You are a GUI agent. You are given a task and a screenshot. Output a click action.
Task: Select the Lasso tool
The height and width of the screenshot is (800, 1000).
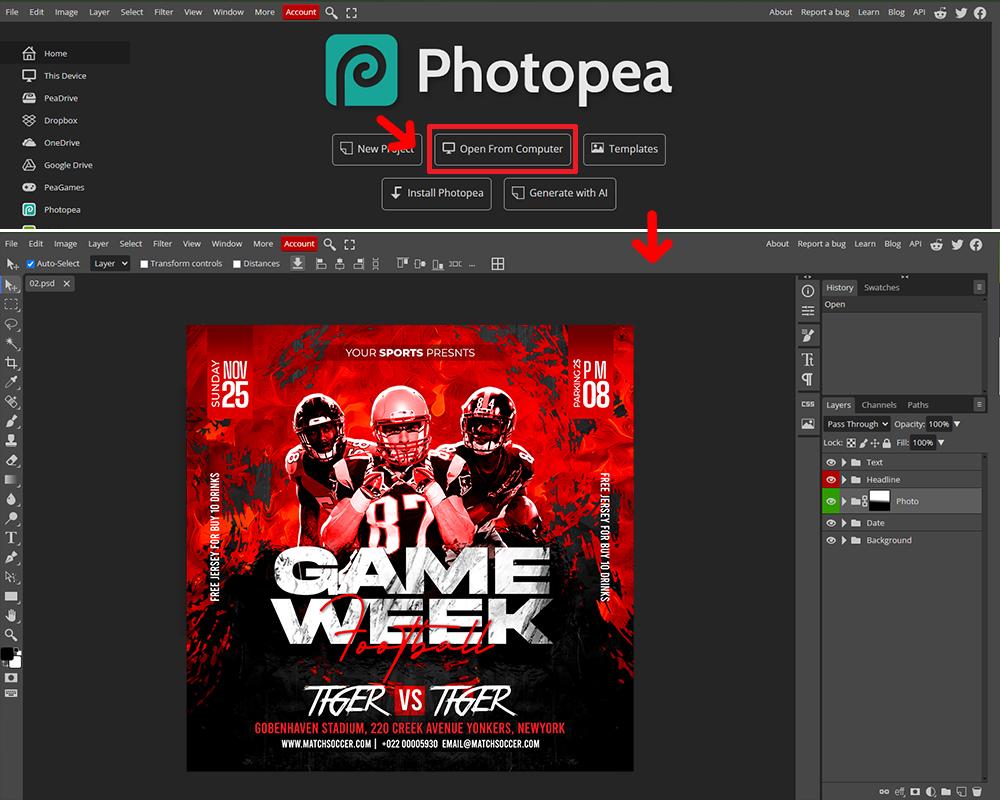pos(11,324)
